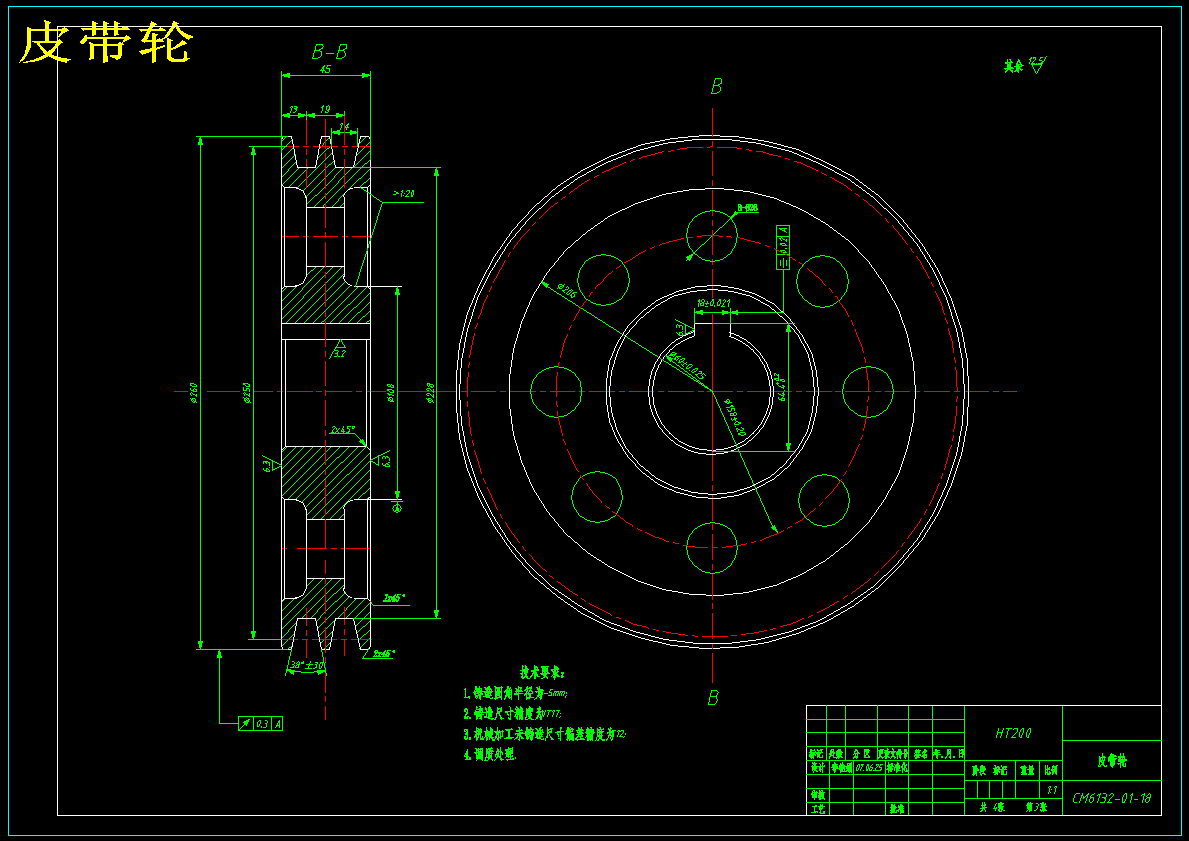Click the 签名 signature header cell
This screenshot has width=1189, height=841.
click(921, 754)
